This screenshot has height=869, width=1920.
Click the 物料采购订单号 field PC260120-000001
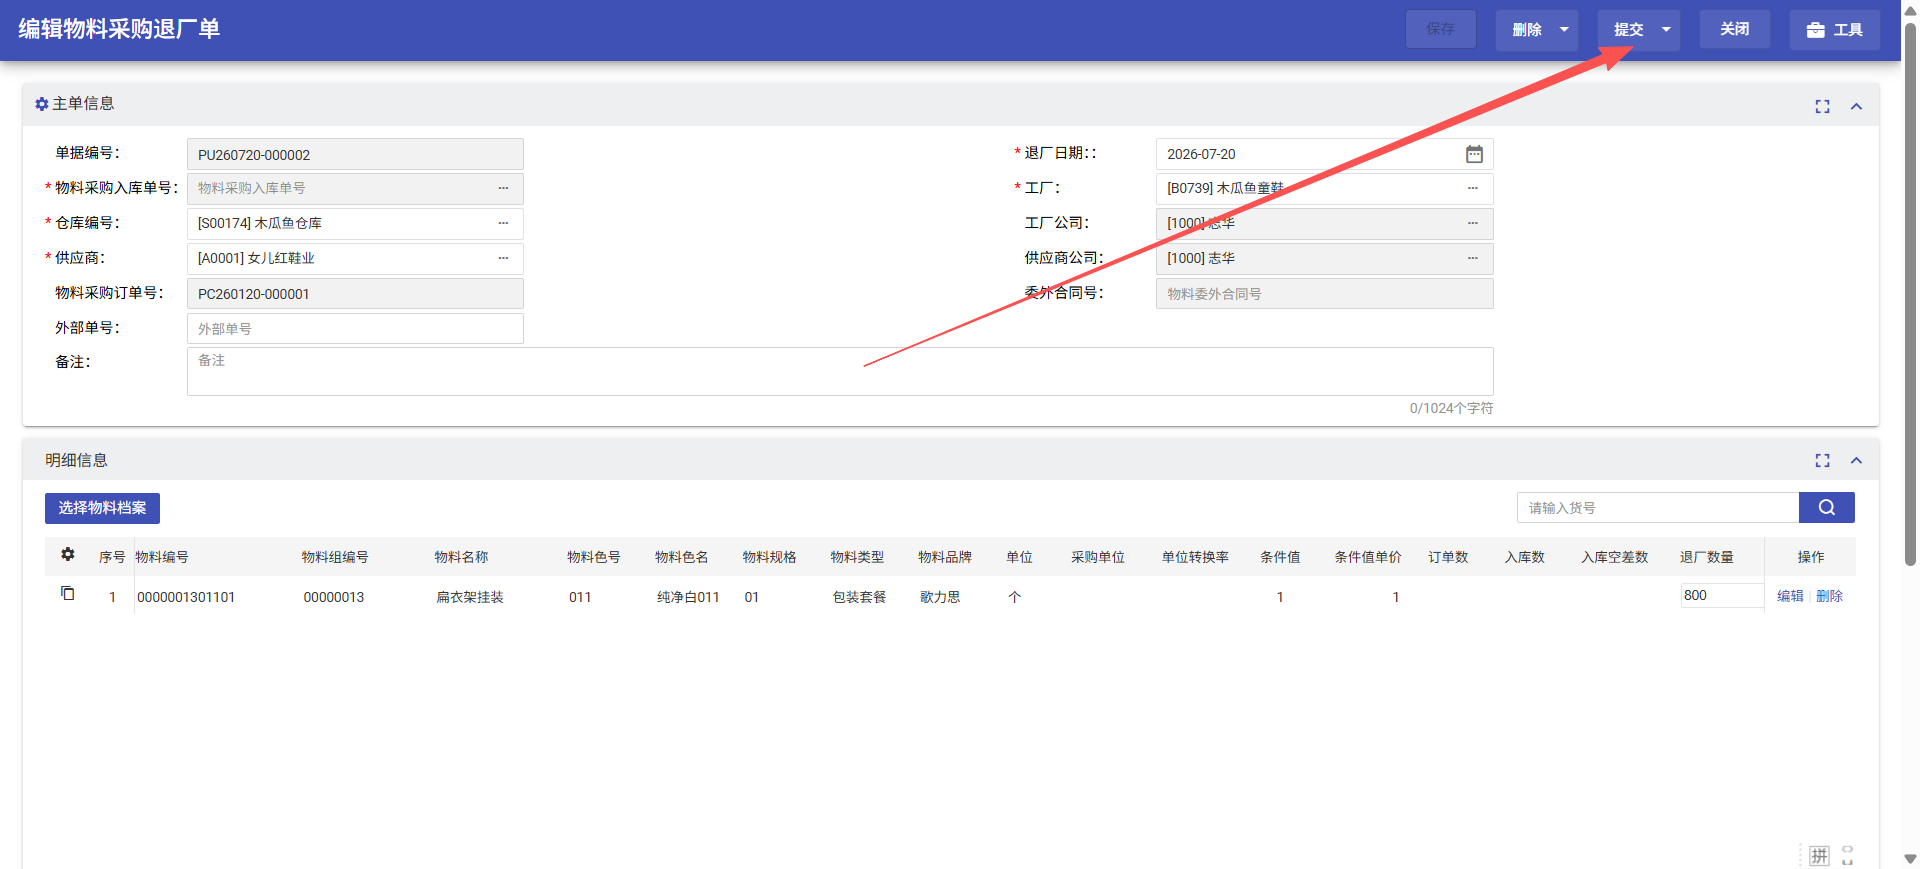click(355, 294)
